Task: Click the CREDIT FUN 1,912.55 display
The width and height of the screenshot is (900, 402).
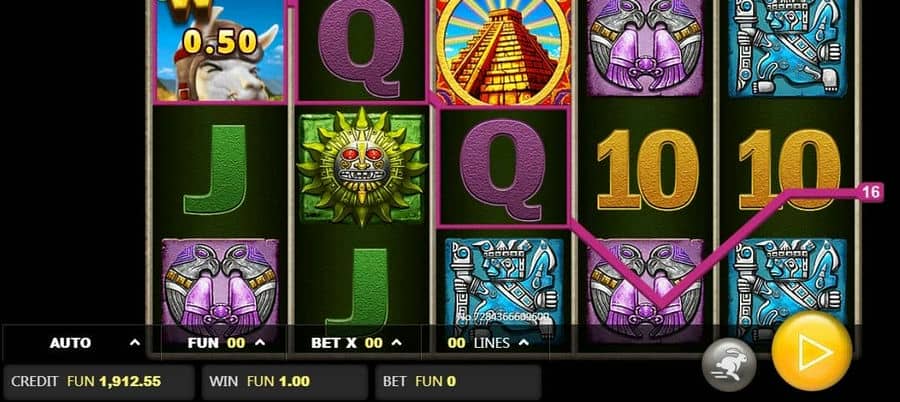Action: (99, 382)
